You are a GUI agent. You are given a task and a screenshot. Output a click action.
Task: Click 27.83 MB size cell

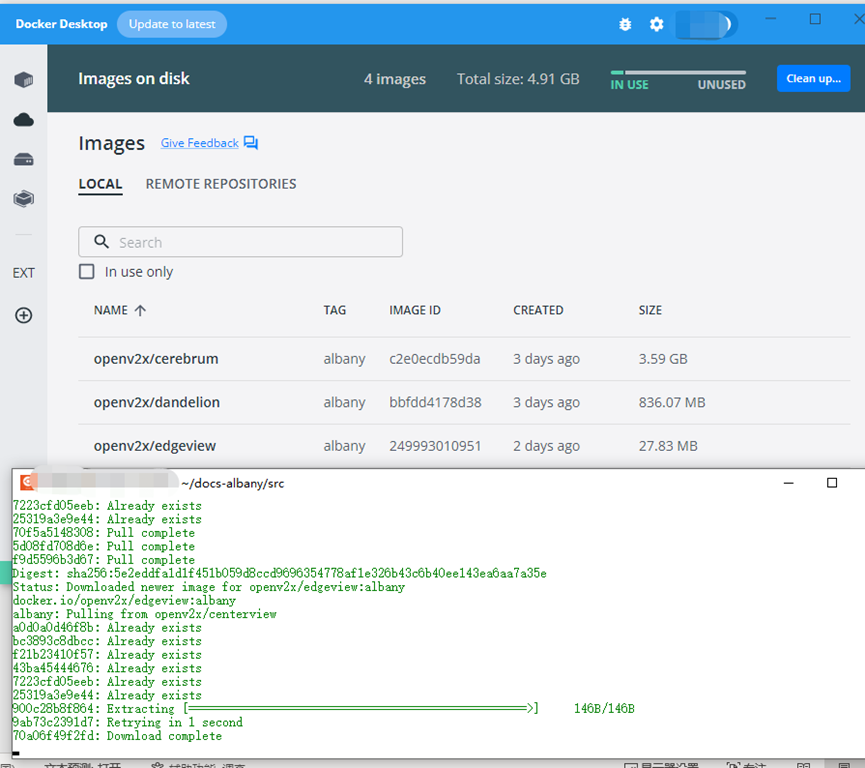coord(668,446)
